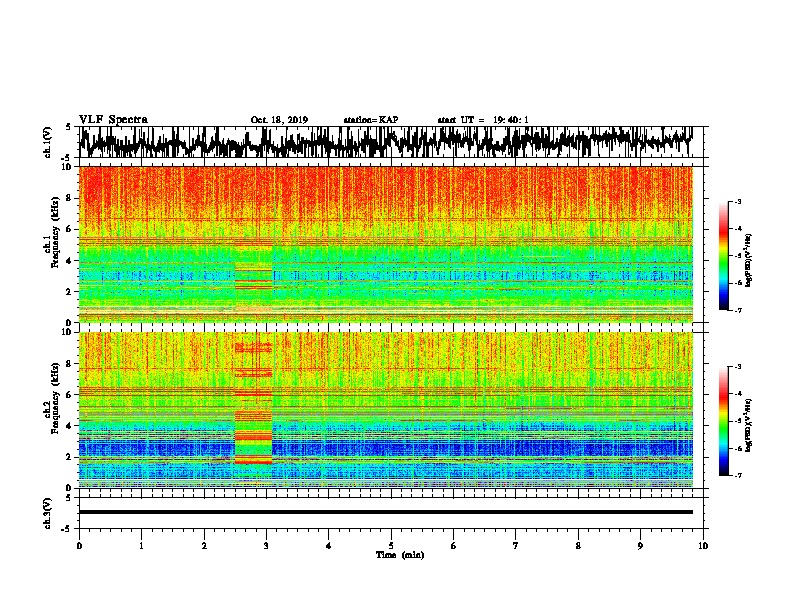Click the ch.2 spectrogram color bar
Image resolution: width=792 pixels, height=612 pixels.
pyautogui.click(x=724, y=421)
